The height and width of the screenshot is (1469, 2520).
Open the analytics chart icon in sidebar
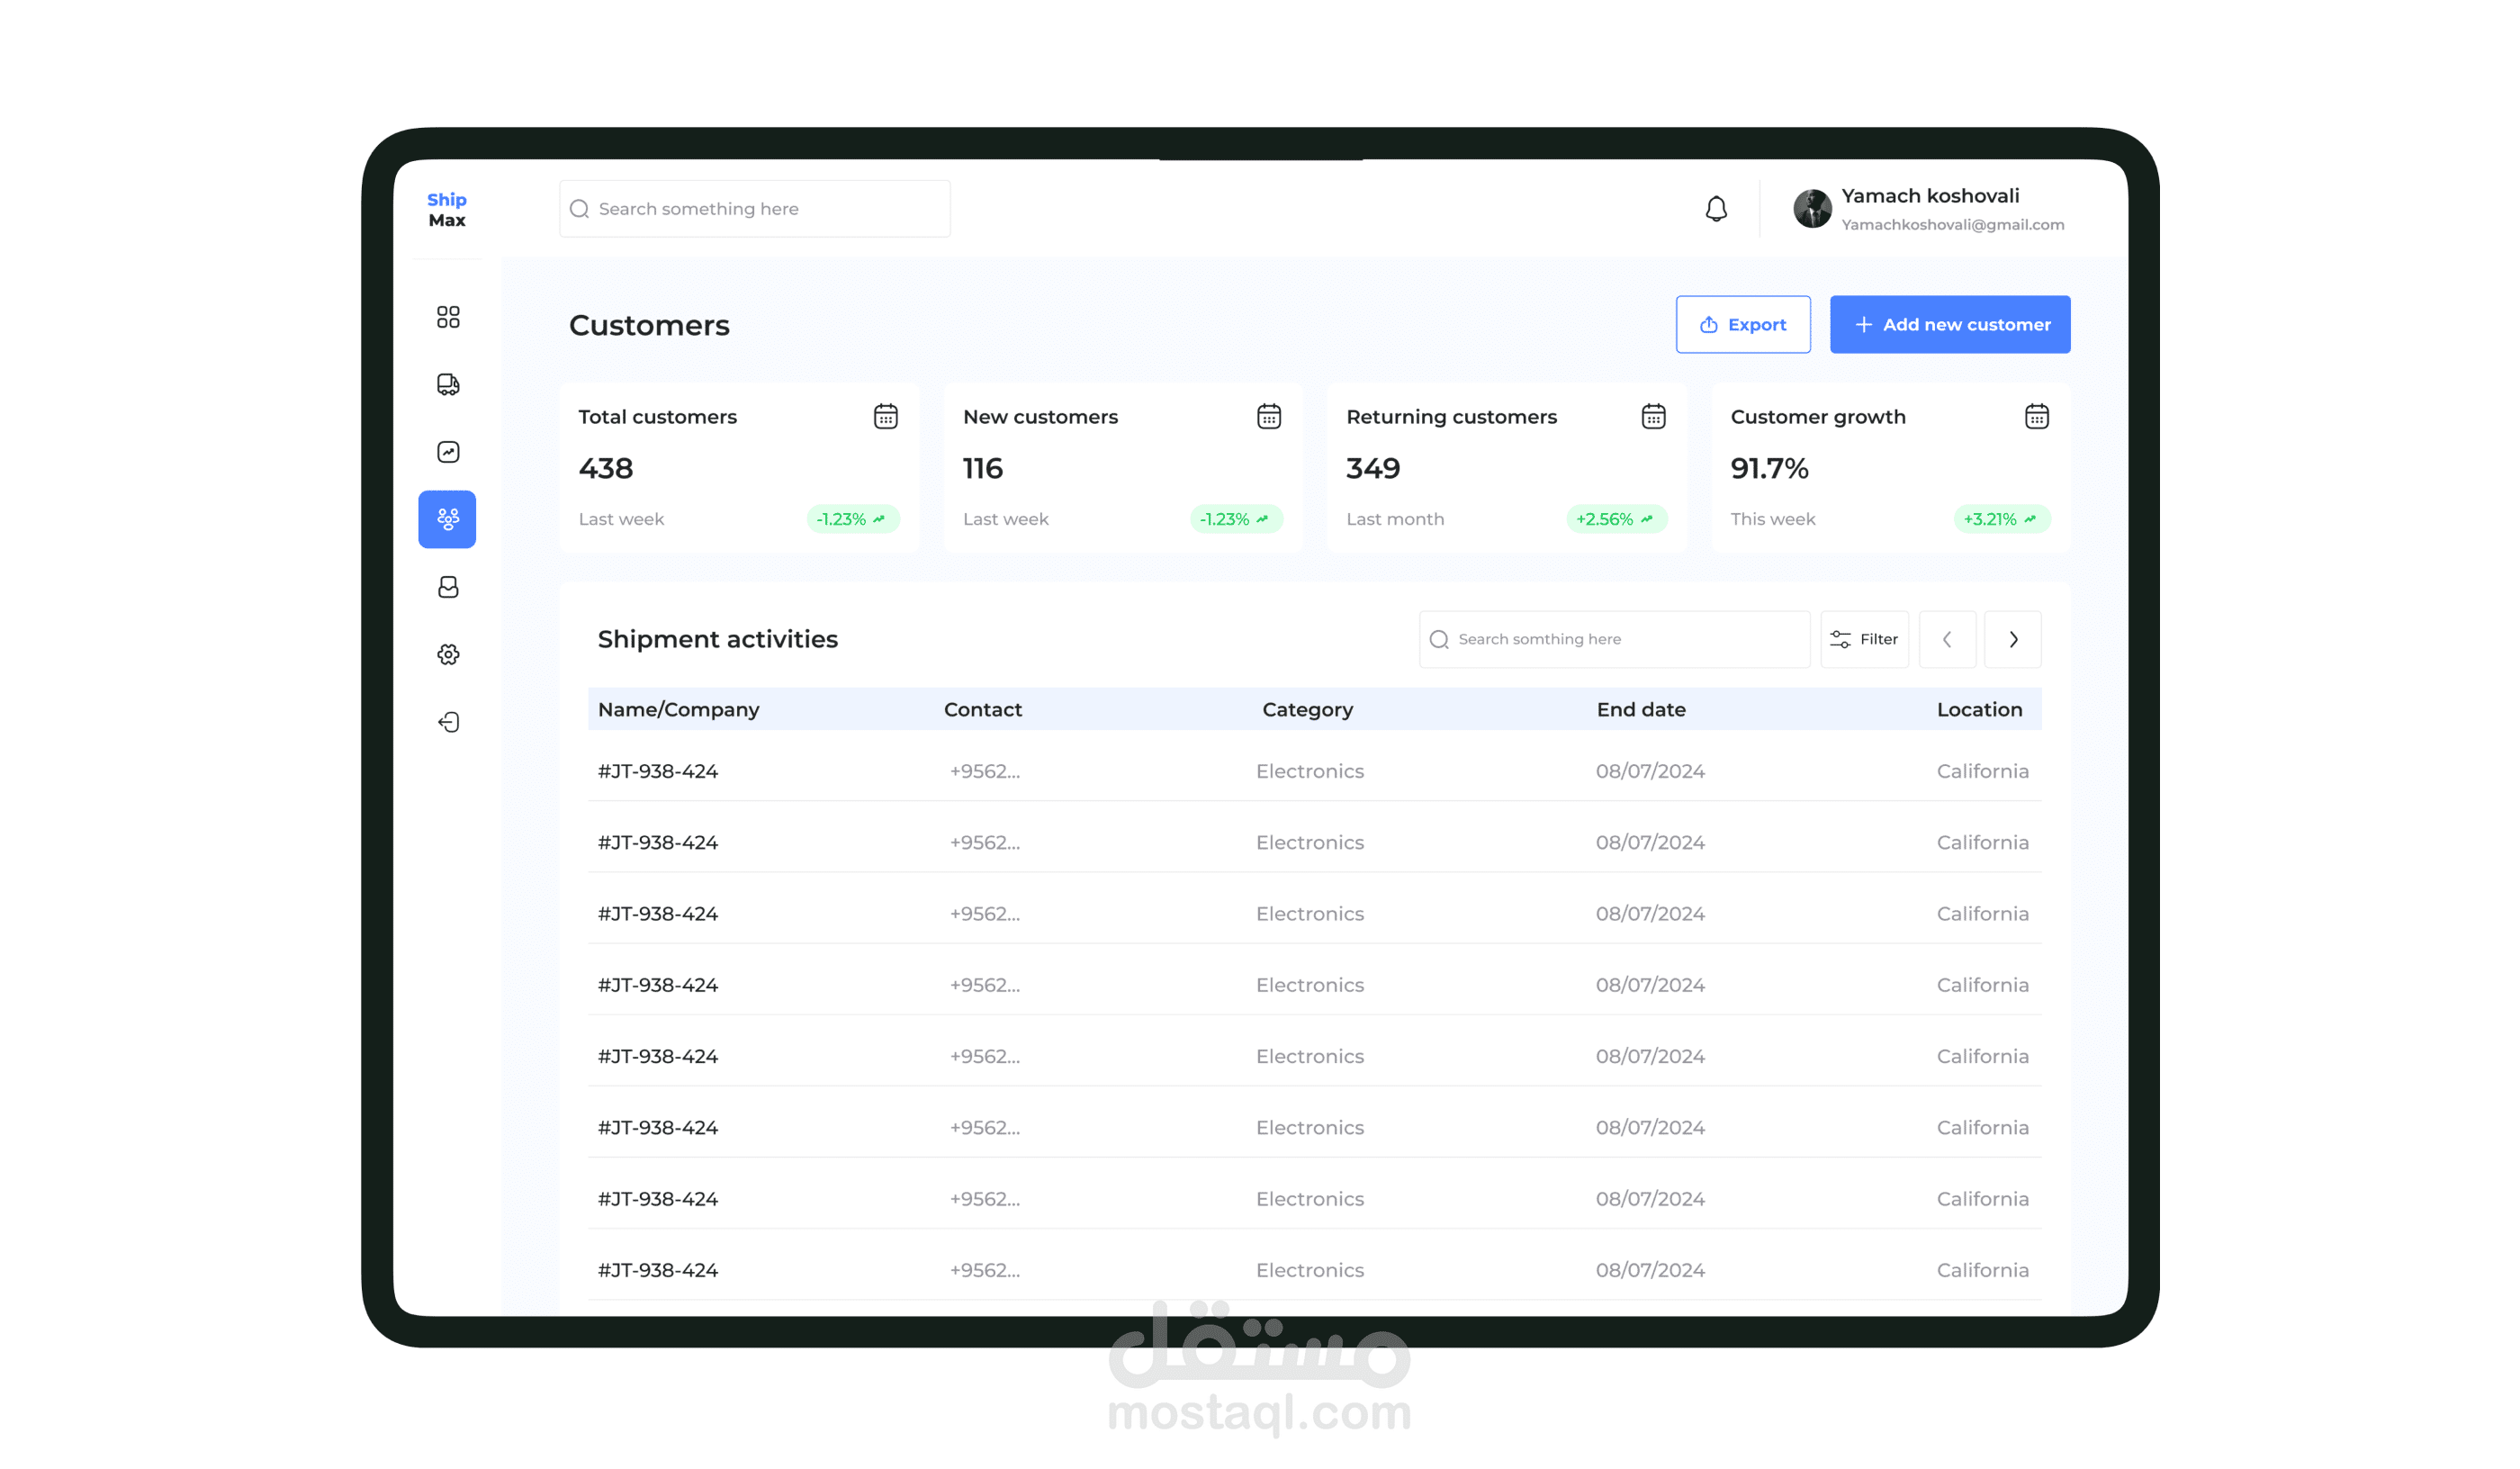point(448,452)
